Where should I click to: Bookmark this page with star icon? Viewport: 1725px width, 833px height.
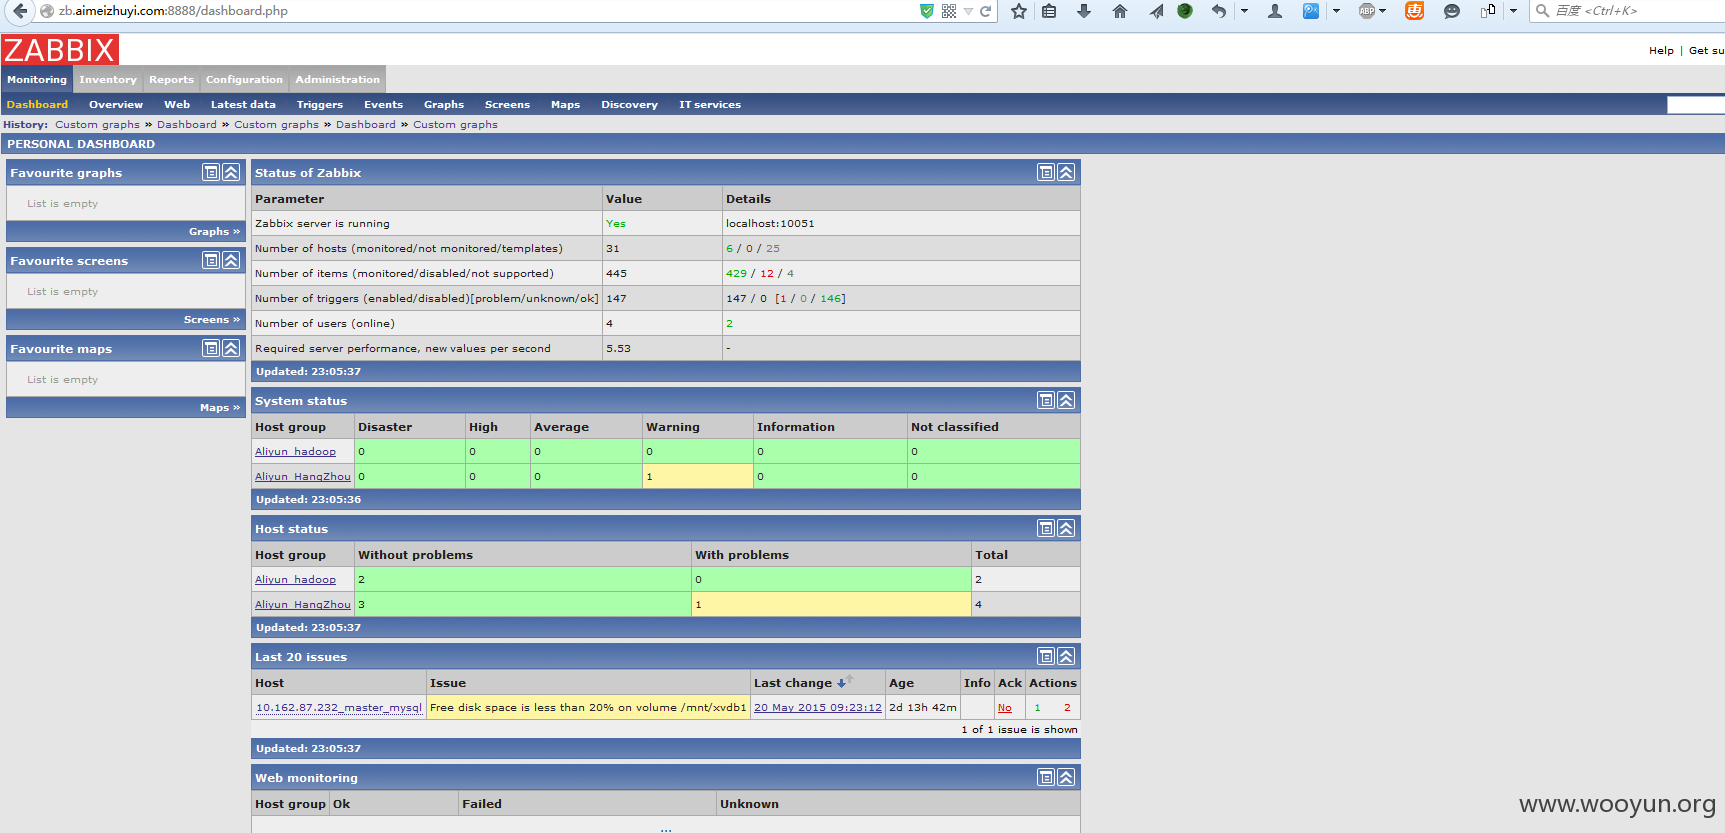[x=1019, y=11]
